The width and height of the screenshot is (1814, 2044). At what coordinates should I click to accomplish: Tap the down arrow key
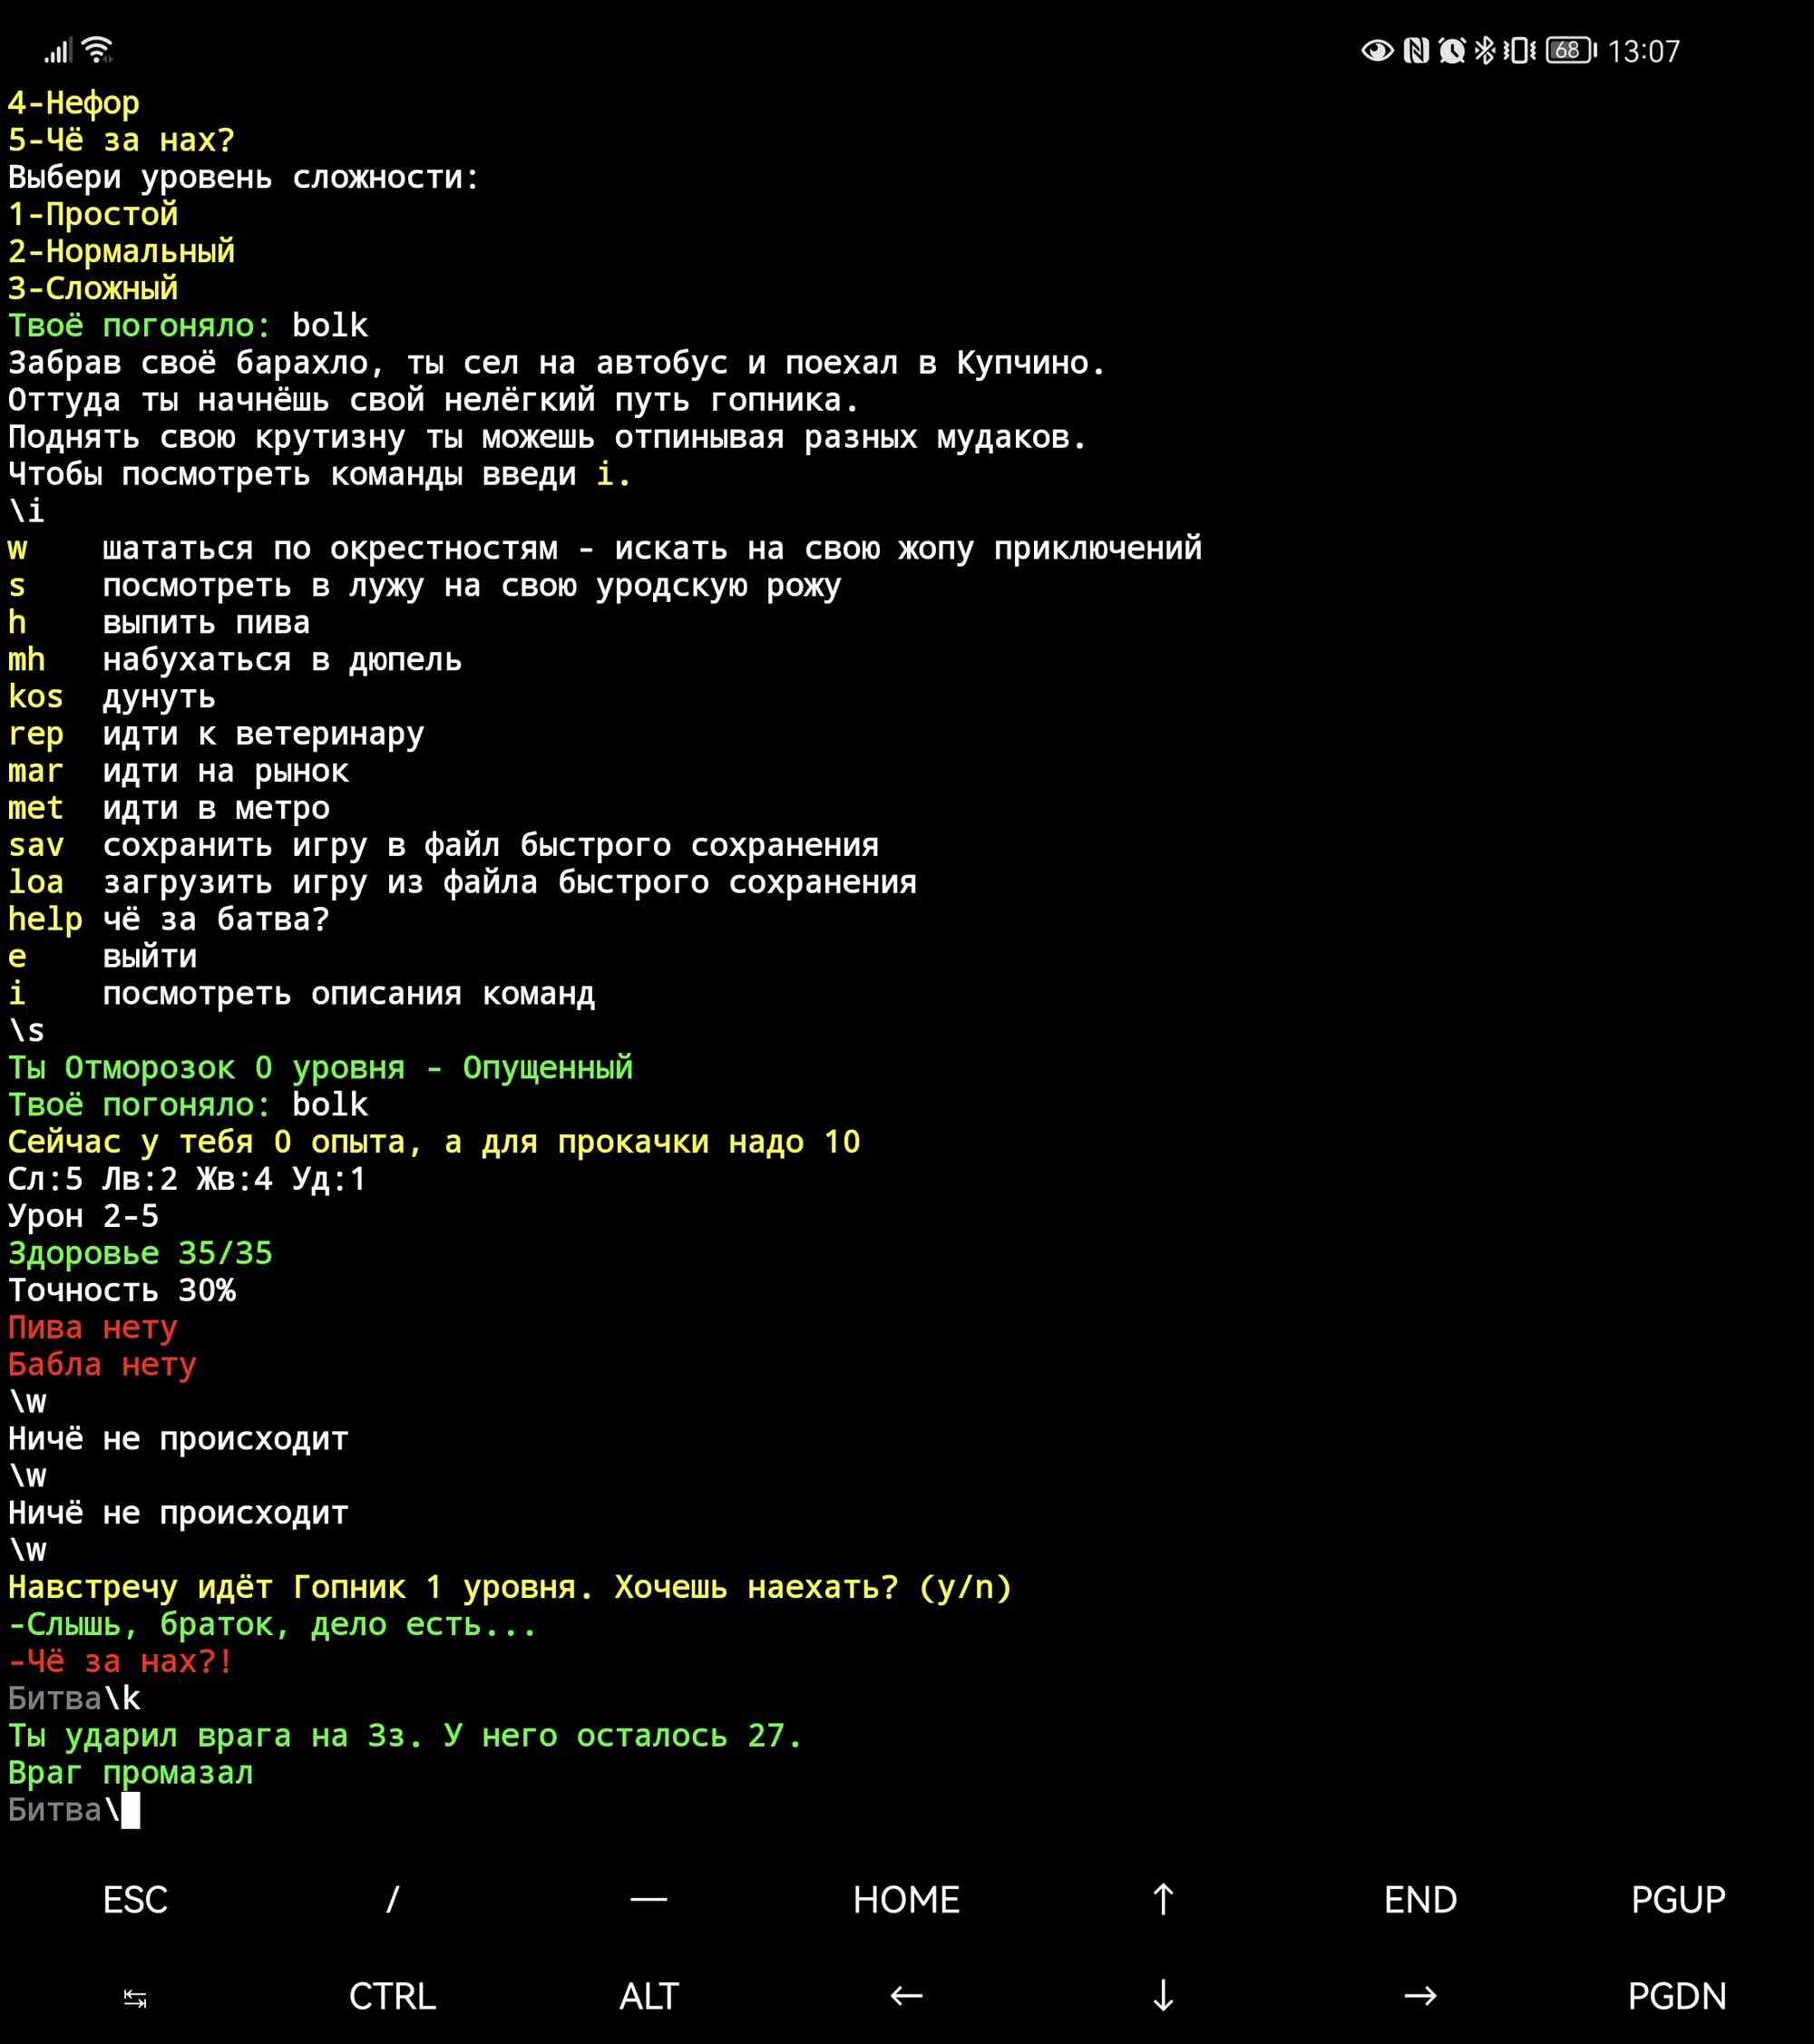tap(1163, 1996)
